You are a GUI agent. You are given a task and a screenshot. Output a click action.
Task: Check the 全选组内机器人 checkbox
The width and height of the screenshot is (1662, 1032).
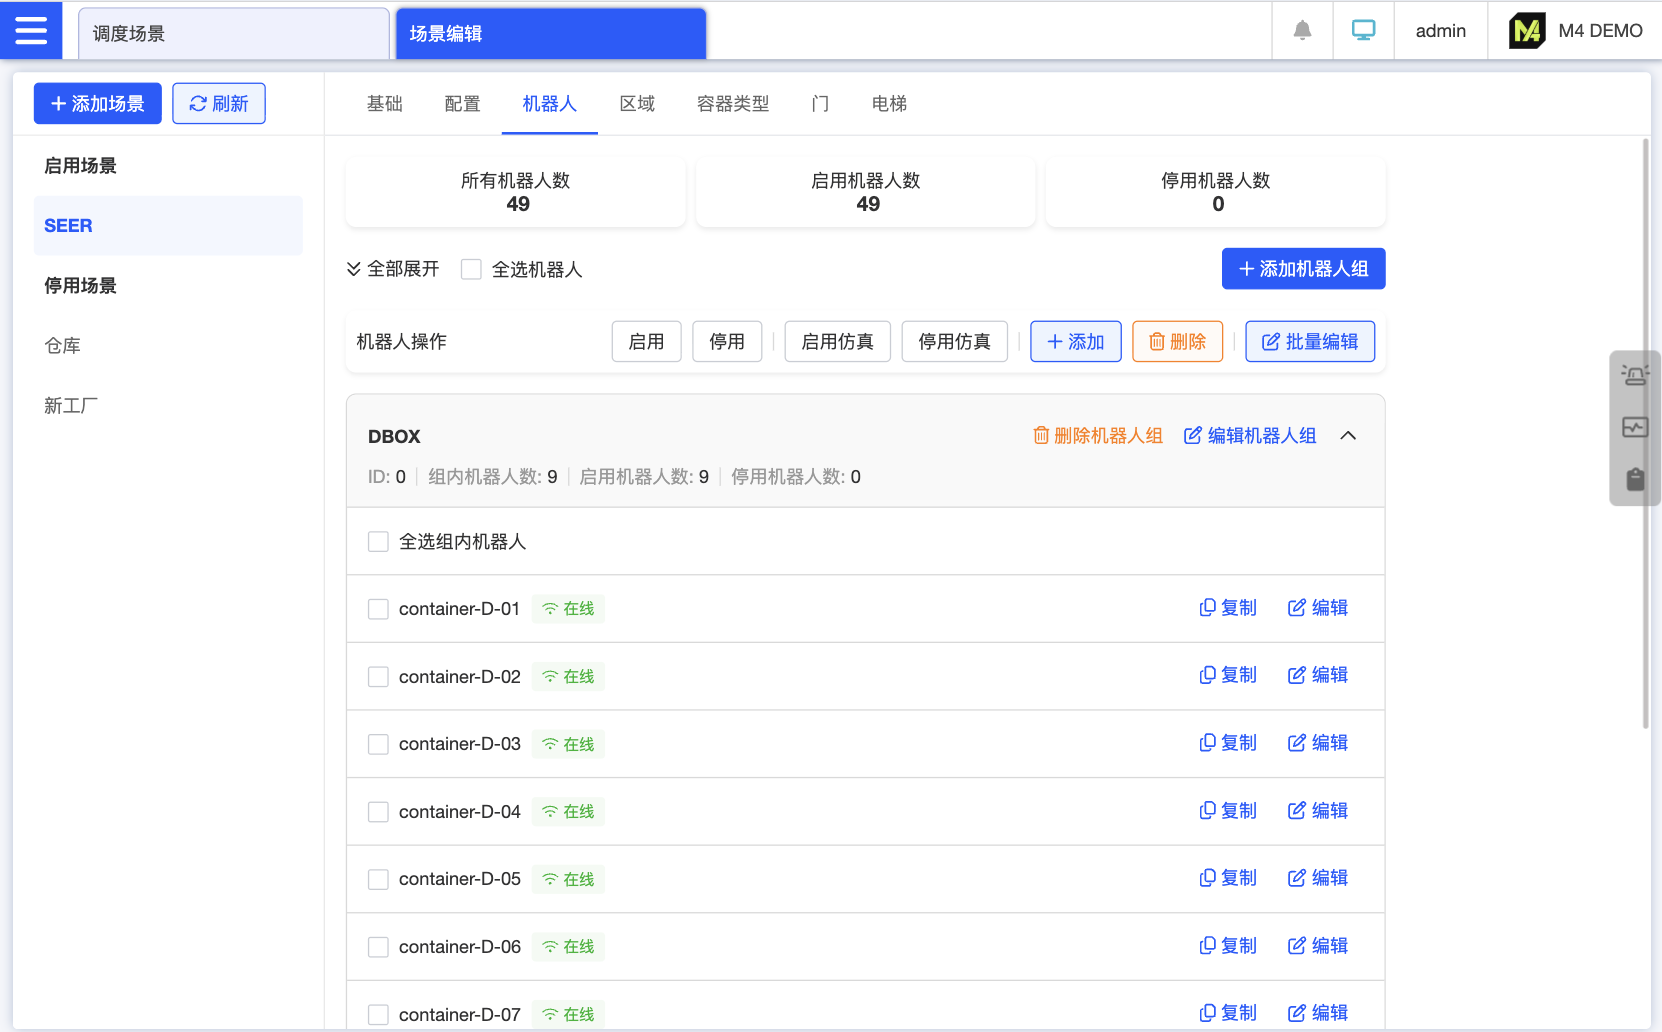tap(378, 541)
